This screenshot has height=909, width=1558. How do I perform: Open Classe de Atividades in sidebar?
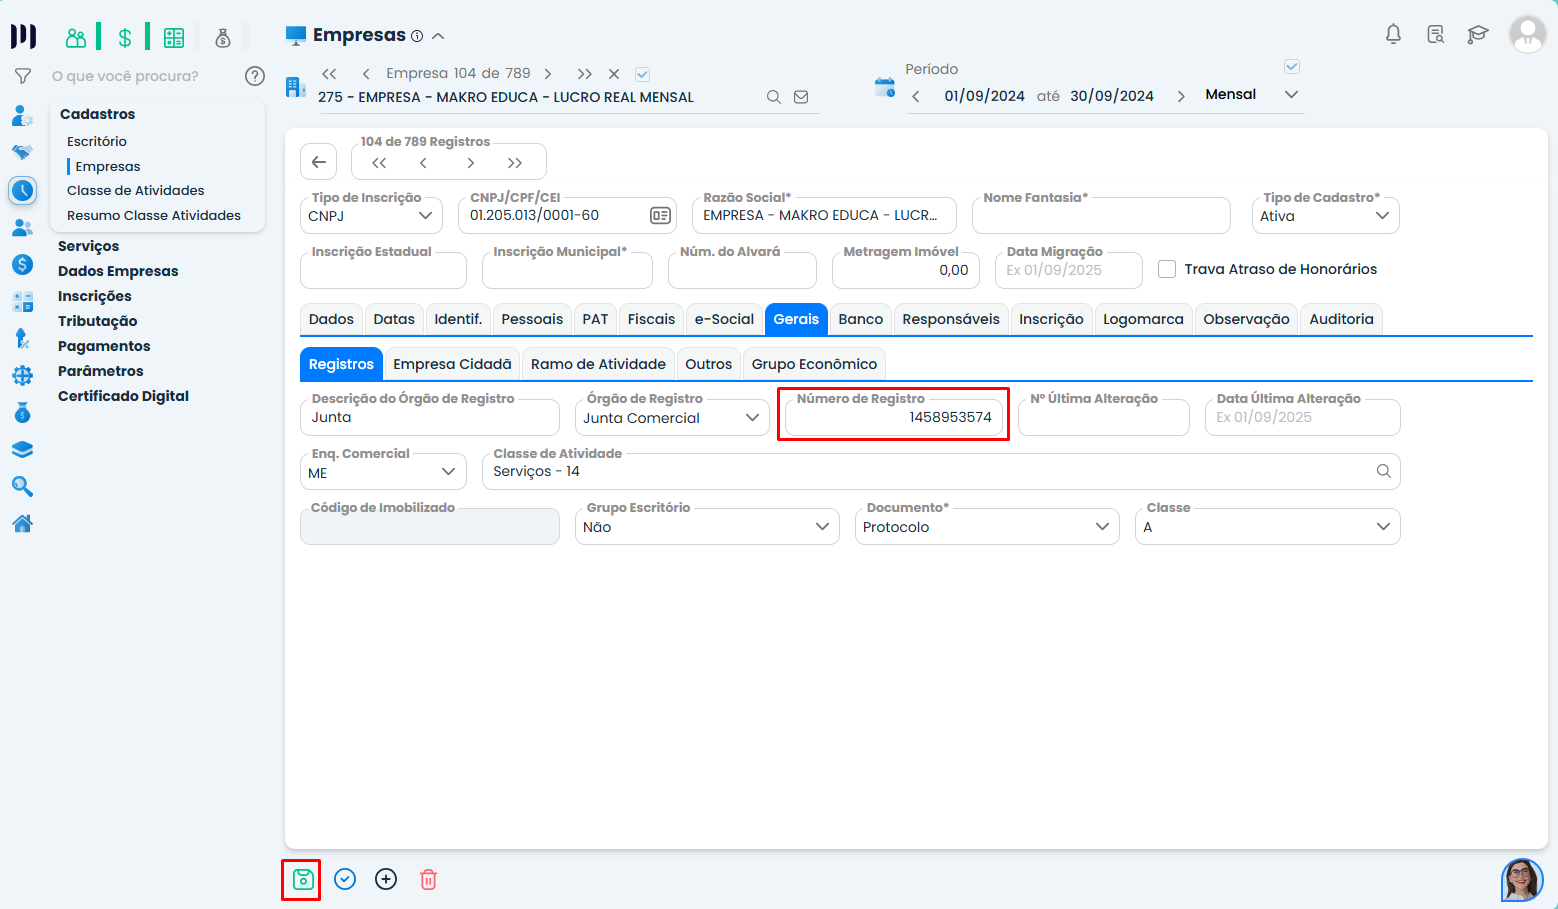click(136, 190)
